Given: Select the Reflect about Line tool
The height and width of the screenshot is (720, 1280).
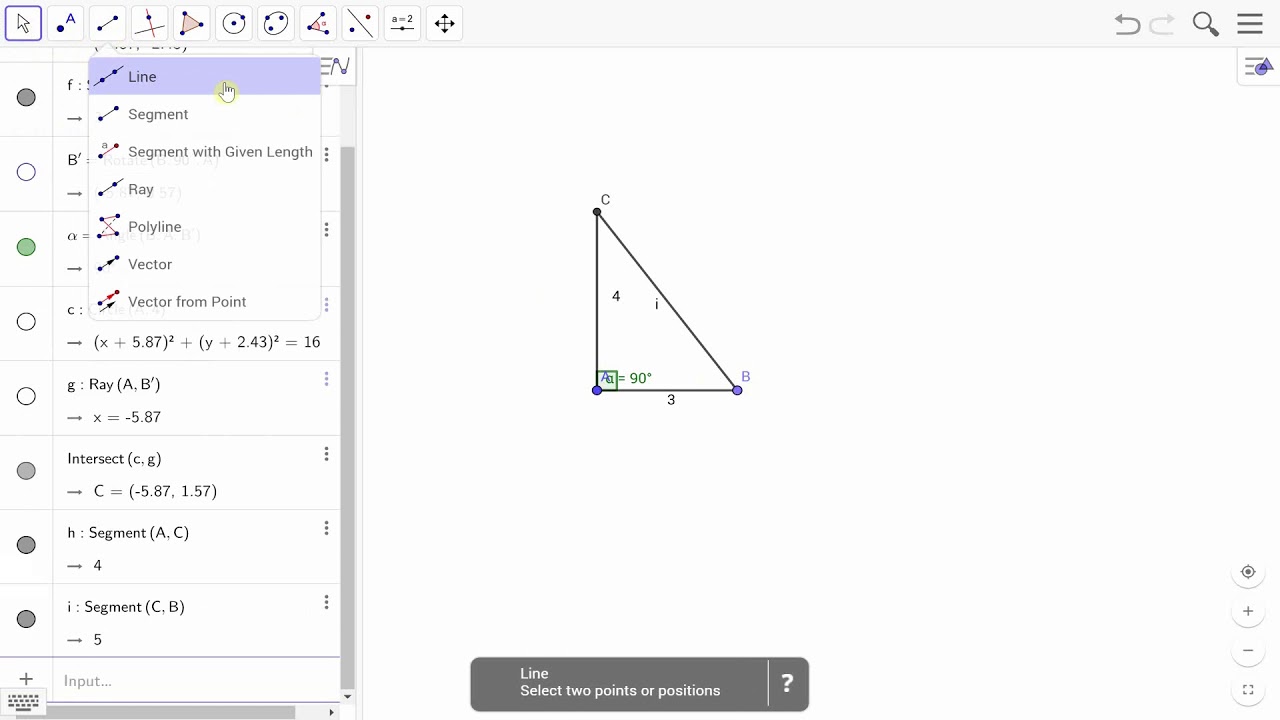Looking at the screenshot, I should (x=360, y=23).
